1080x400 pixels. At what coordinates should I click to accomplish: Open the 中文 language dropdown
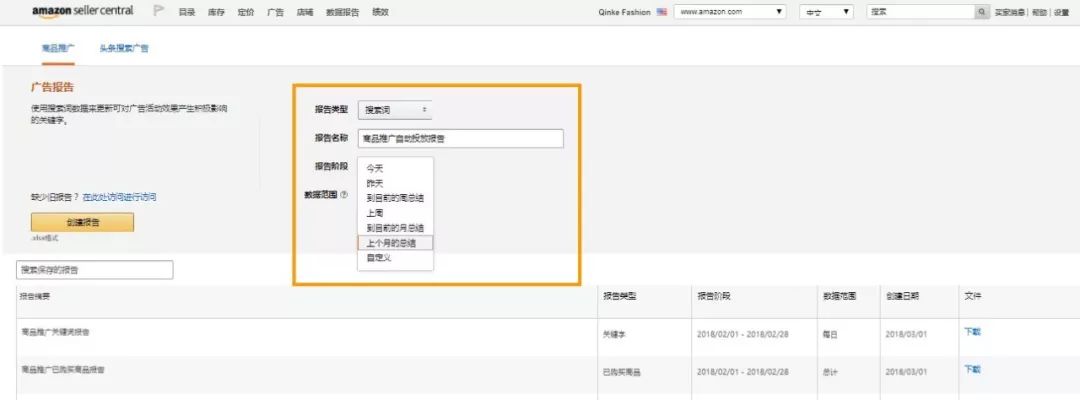(827, 12)
